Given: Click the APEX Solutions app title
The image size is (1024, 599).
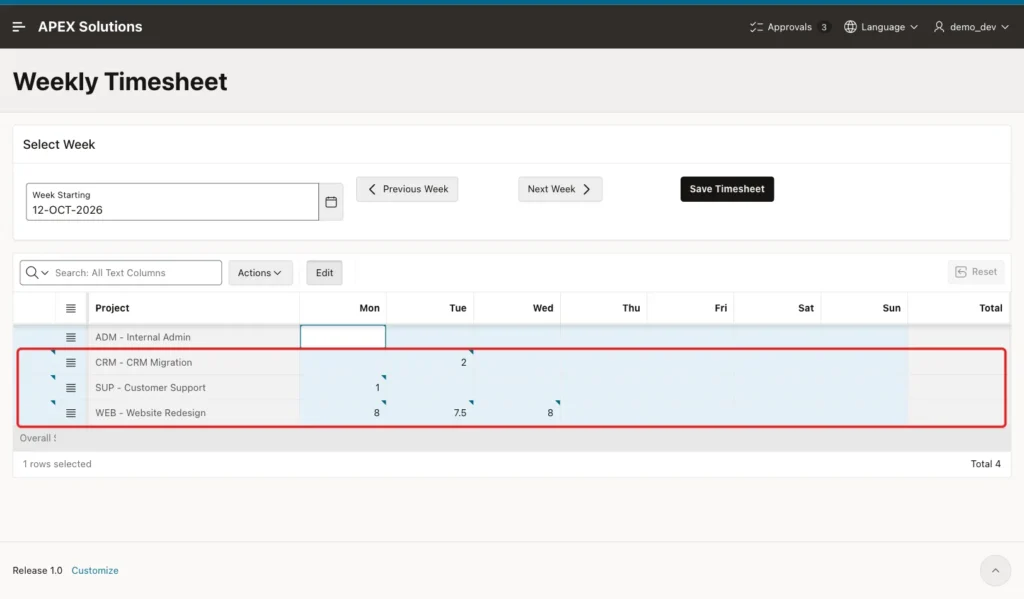Looking at the screenshot, I should click(90, 27).
